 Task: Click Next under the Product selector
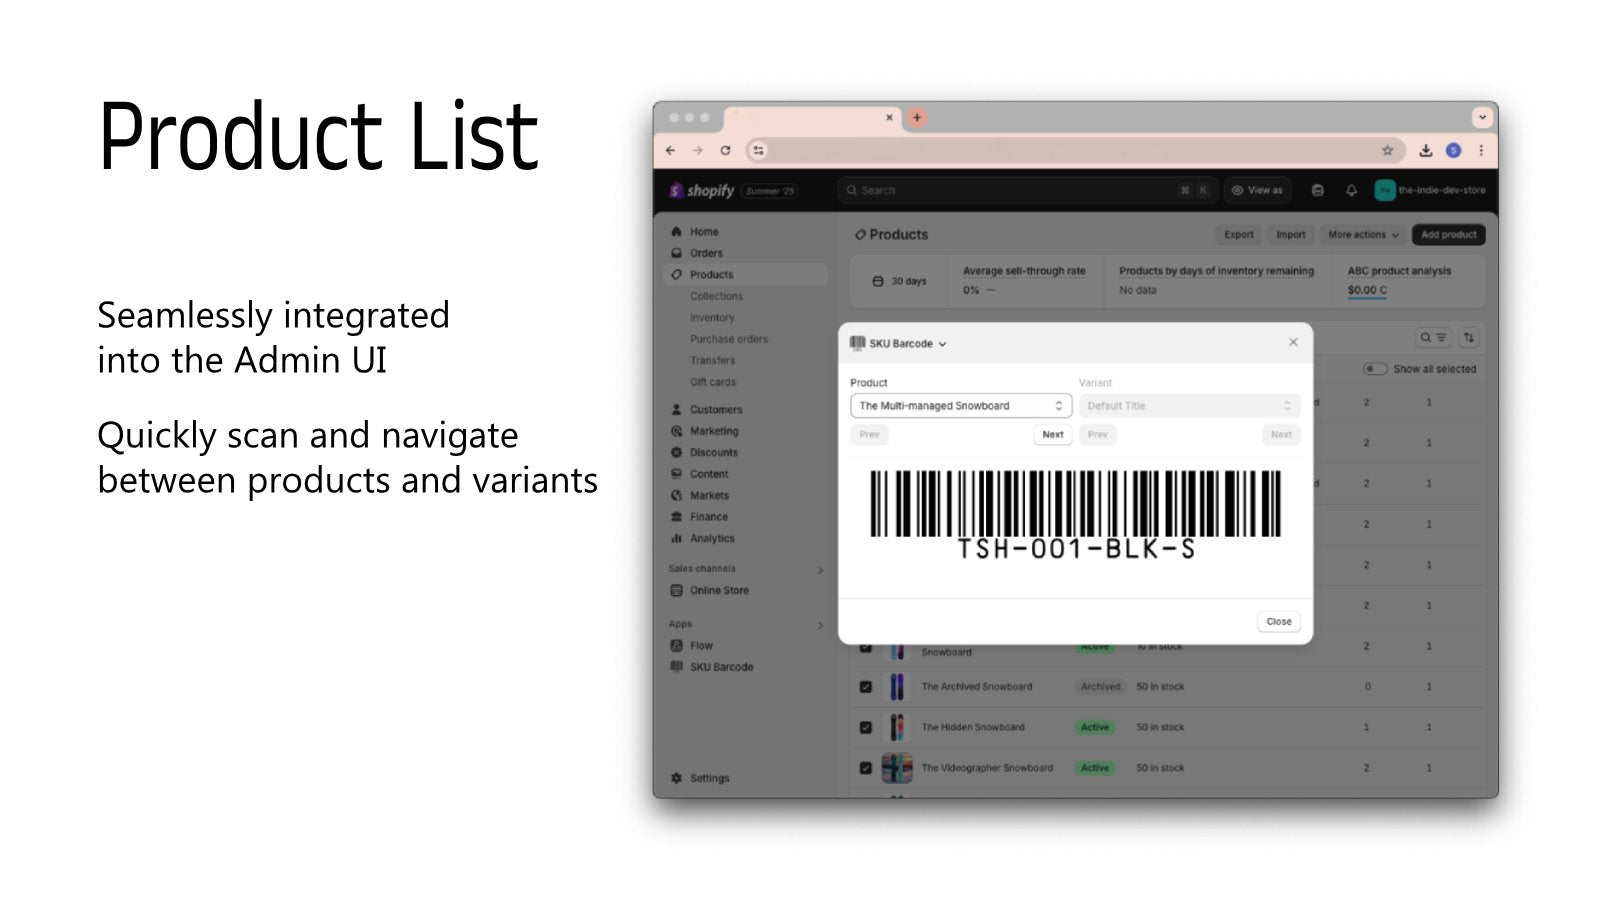click(x=1052, y=435)
